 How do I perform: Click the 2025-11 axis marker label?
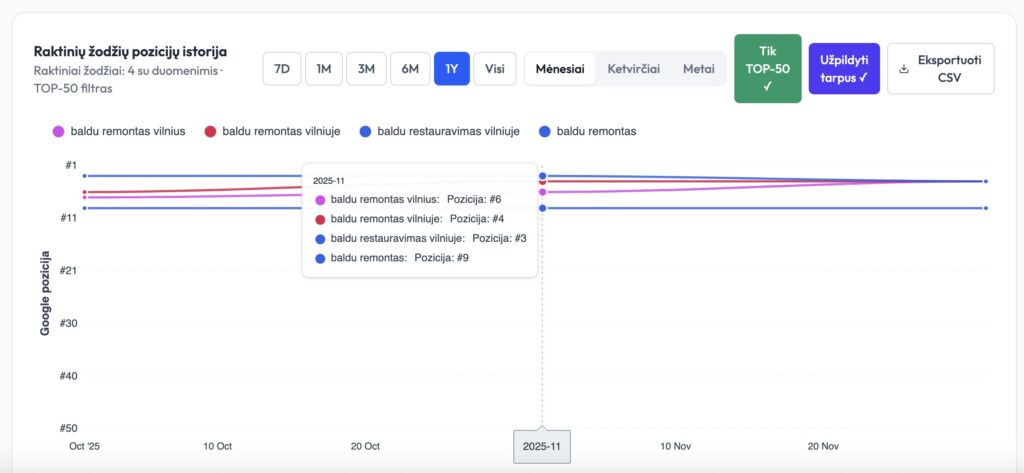point(542,447)
